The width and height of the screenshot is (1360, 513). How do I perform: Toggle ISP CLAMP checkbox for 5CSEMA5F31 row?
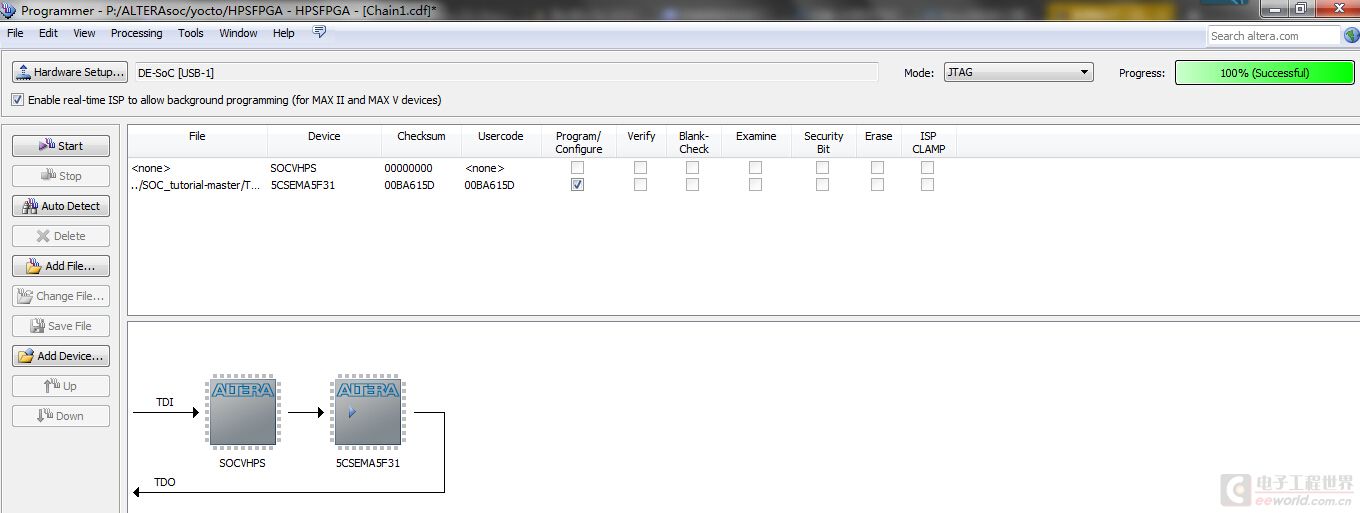(927, 185)
